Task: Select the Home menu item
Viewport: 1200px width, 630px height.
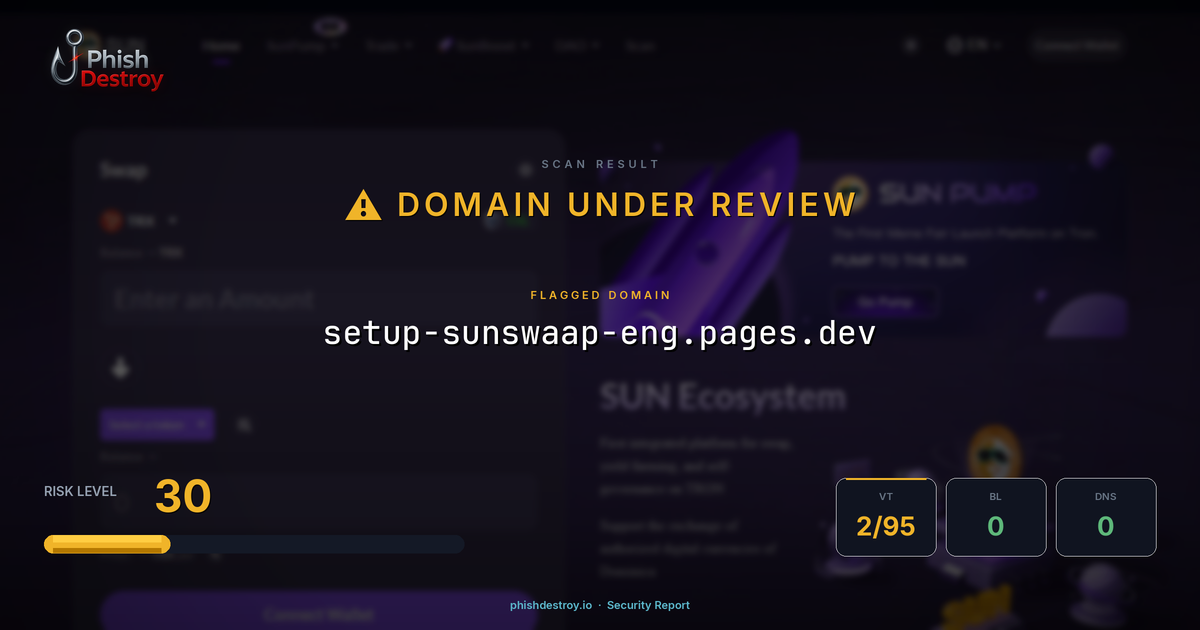Action: point(222,45)
